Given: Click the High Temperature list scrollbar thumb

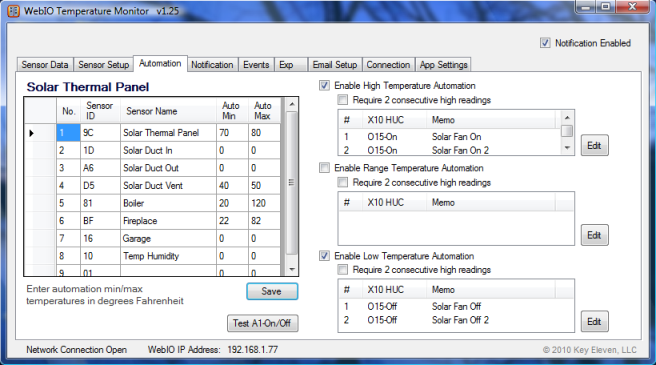Looking at the screenshot, I should (x=567, y=131).
